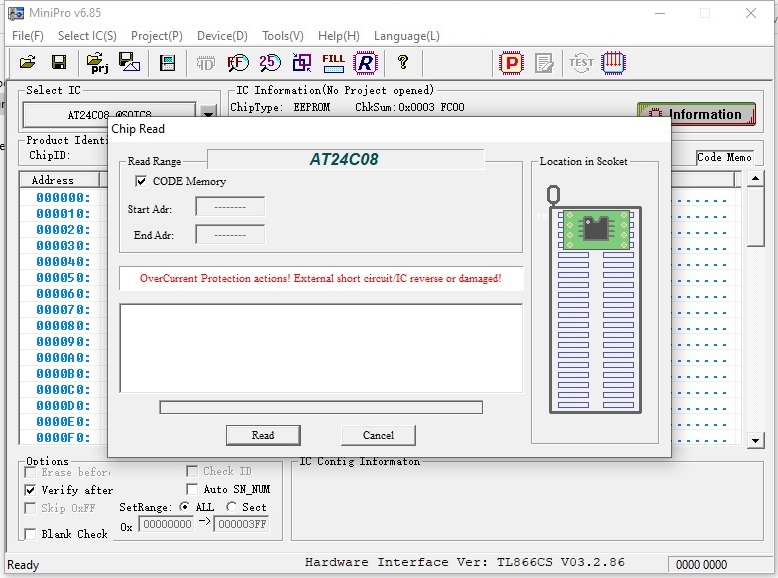Click the Read button in dialog
The width and height of the screenshot is (778, 578).
pyautogui.click(x=263, y=435)
